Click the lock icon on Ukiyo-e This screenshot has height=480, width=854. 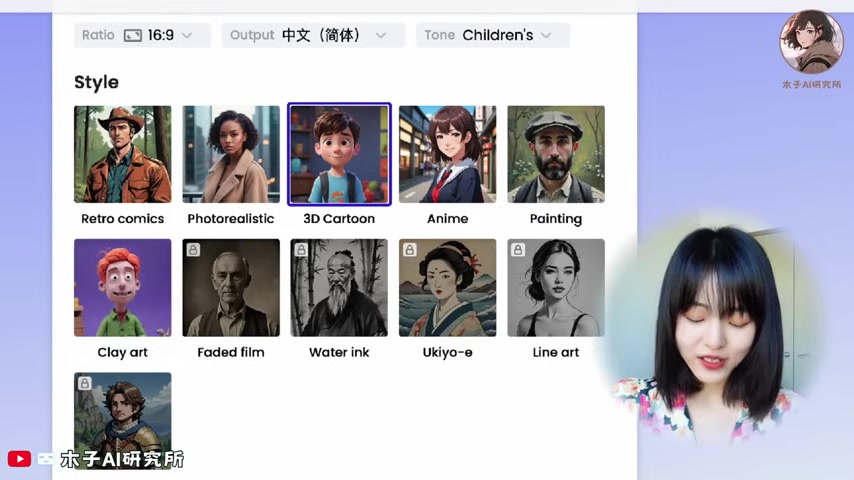(x=410, y=250)
